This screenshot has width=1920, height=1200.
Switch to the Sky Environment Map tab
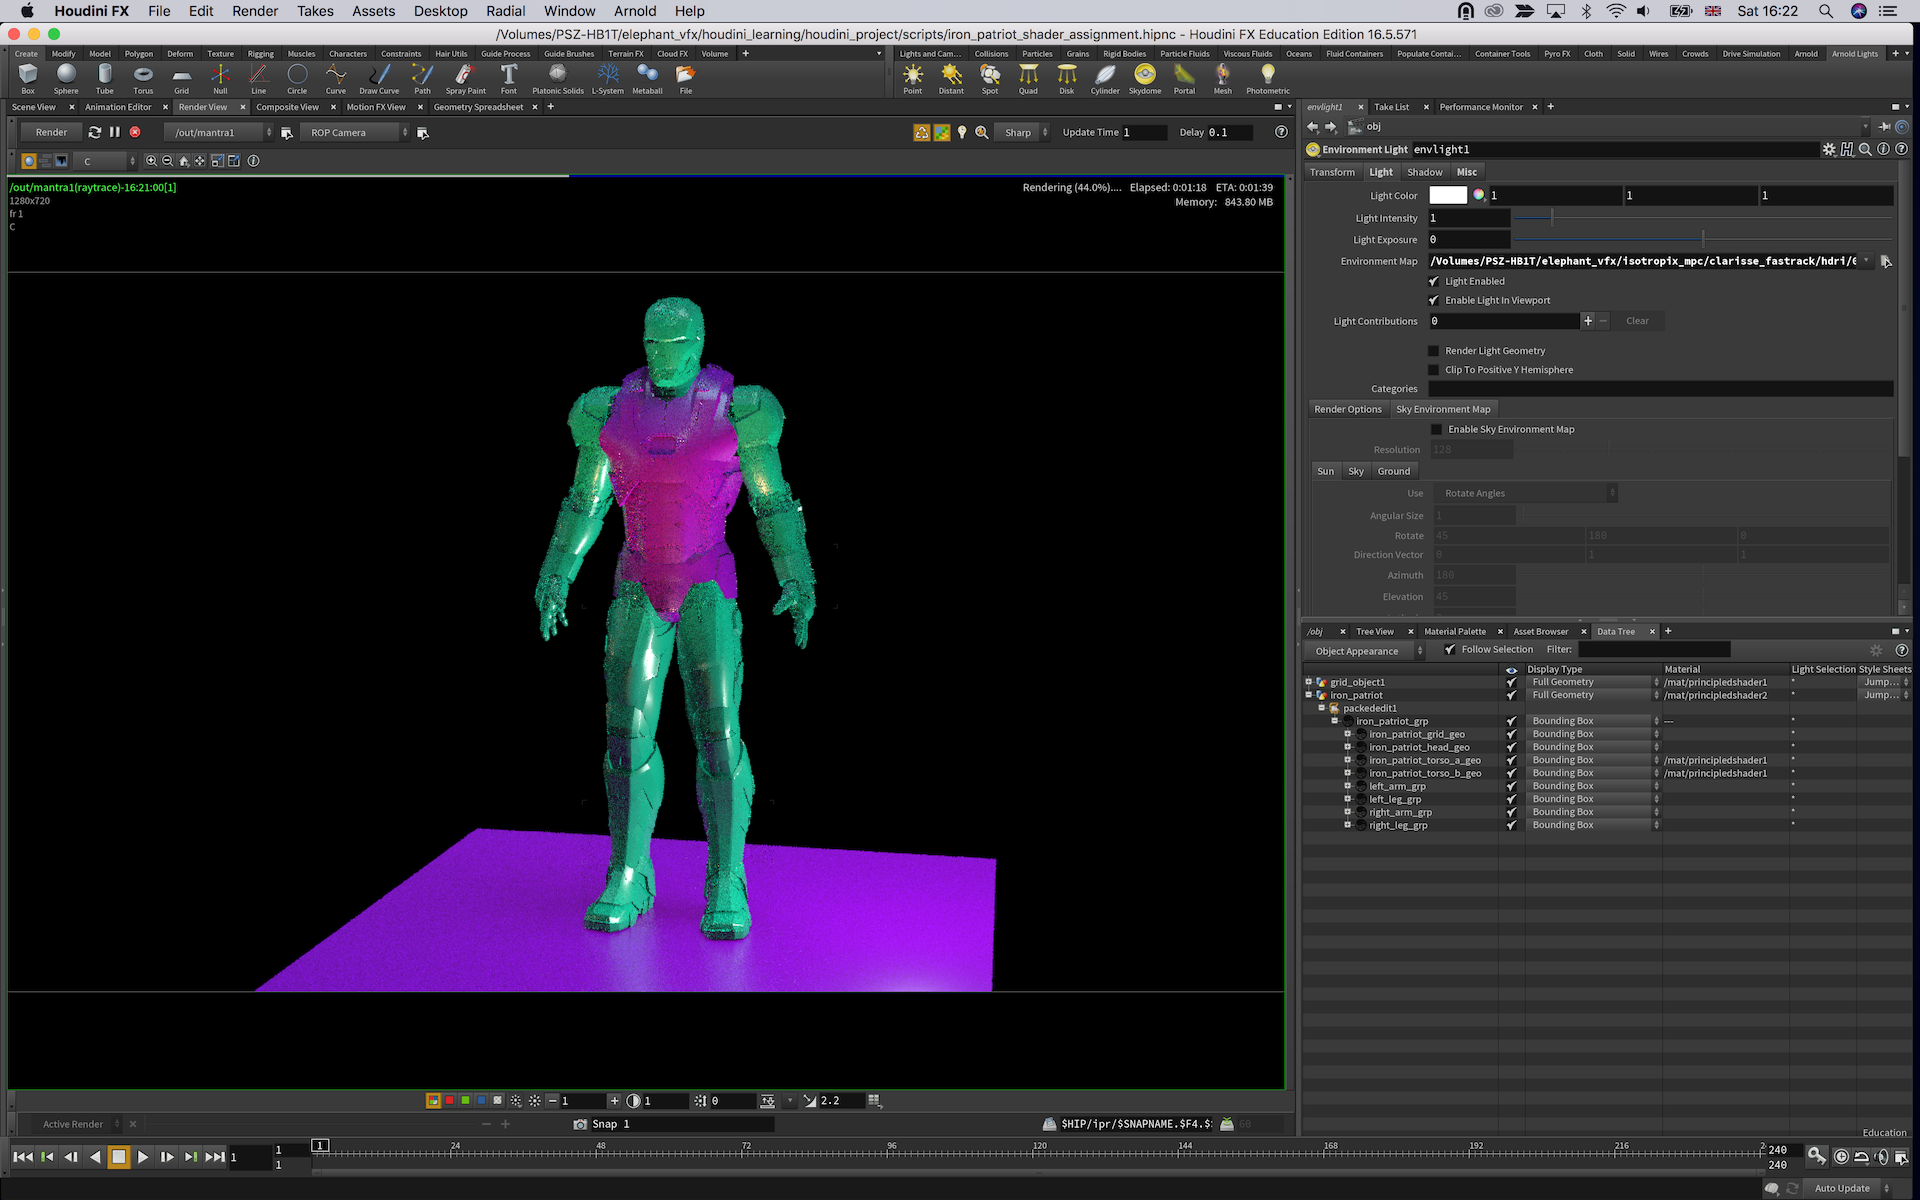[x=1443, y=409]
